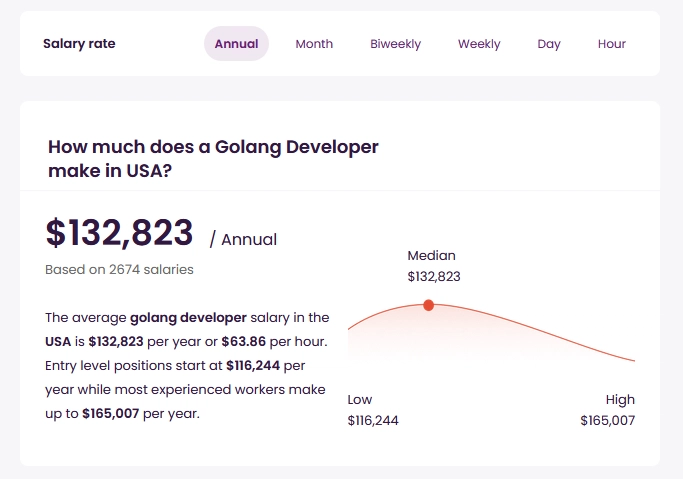
Task: Switch salary rate to Hour
Action: (x=612, y=44)
